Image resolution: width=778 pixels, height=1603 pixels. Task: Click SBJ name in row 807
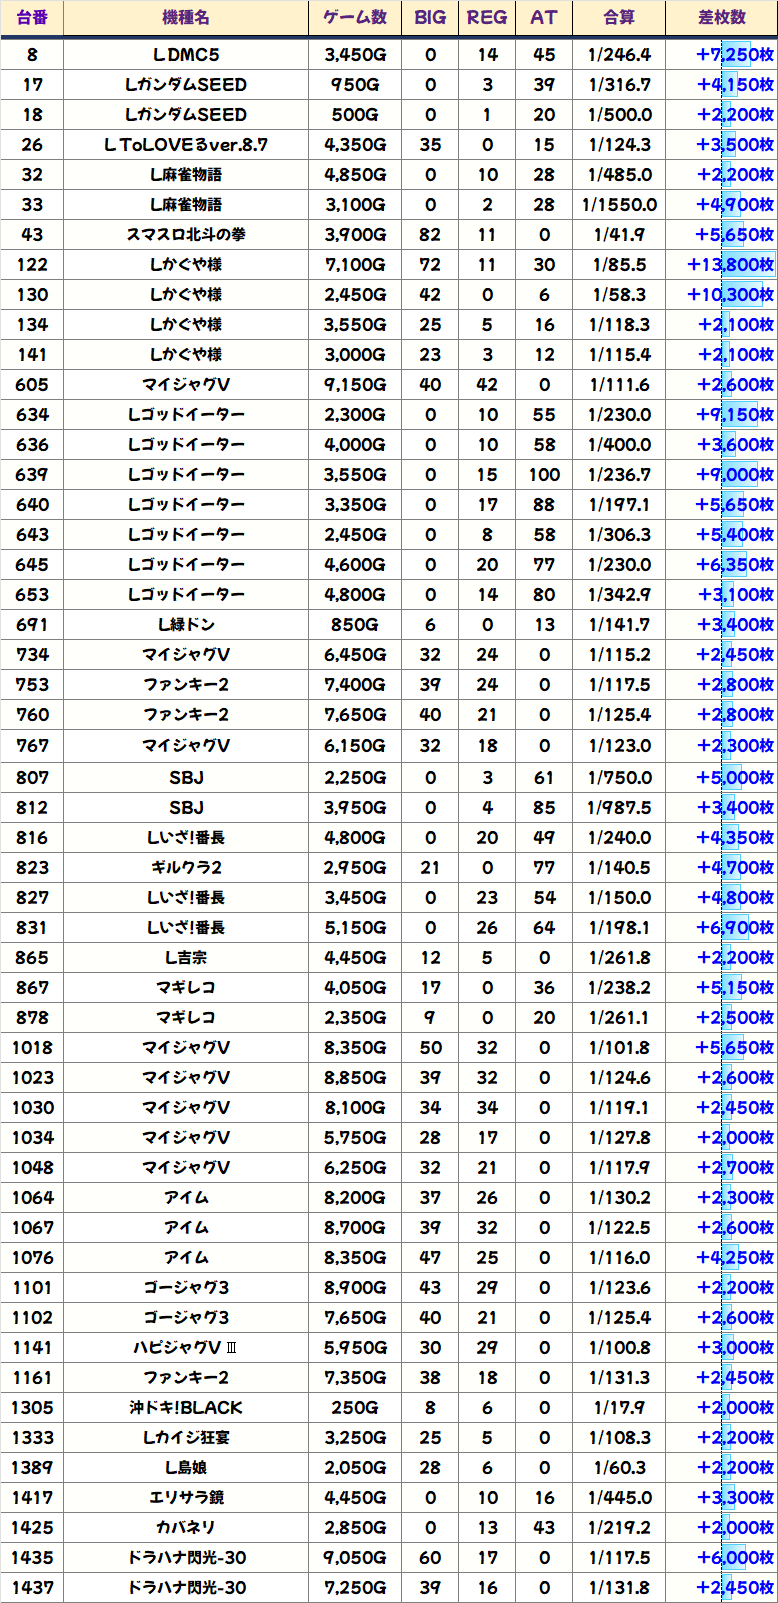point(186,777)
